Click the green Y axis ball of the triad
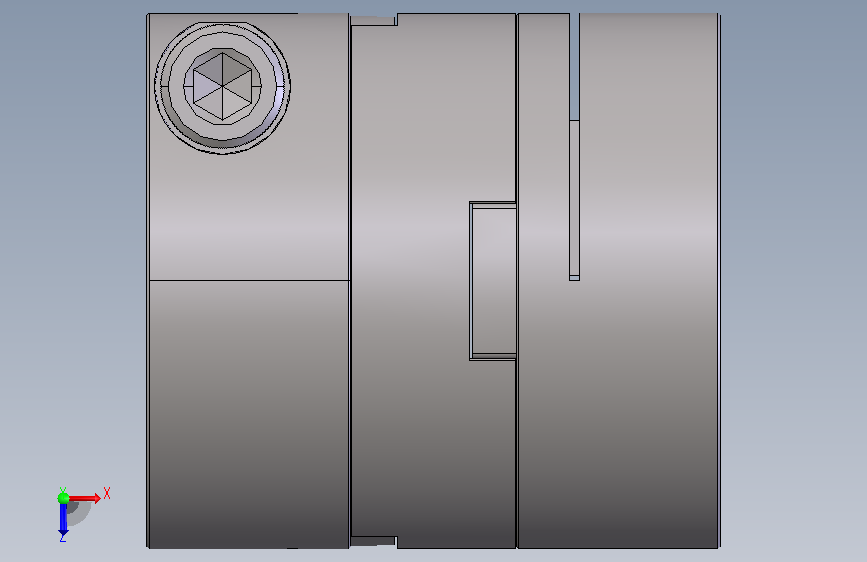Image resolution: width=867 pixels, height=562 pixels. click(63, 498)
